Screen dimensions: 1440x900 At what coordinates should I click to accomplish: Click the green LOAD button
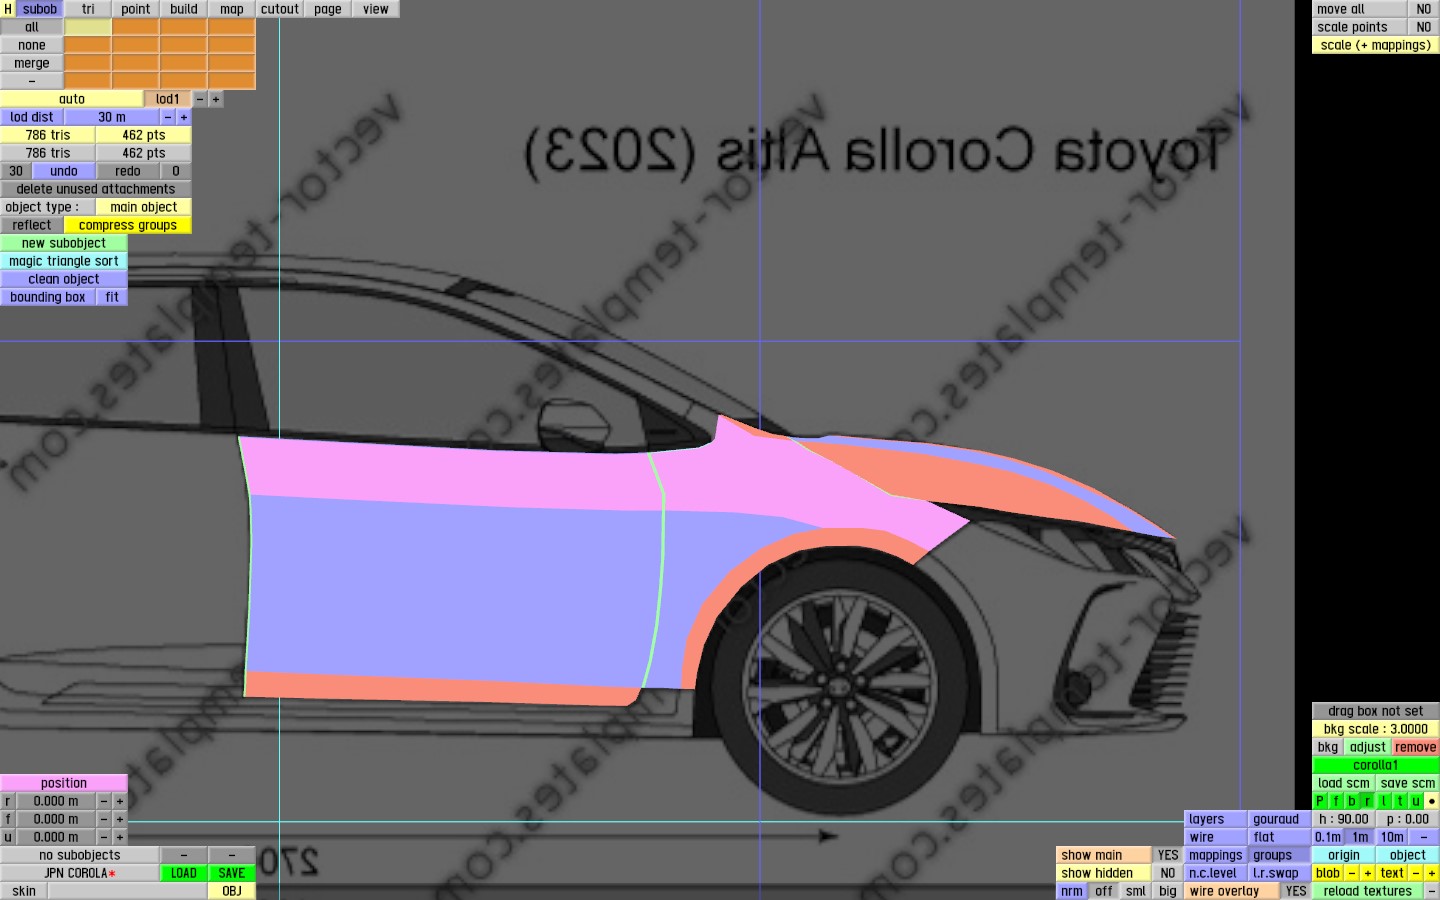(184, 873)
